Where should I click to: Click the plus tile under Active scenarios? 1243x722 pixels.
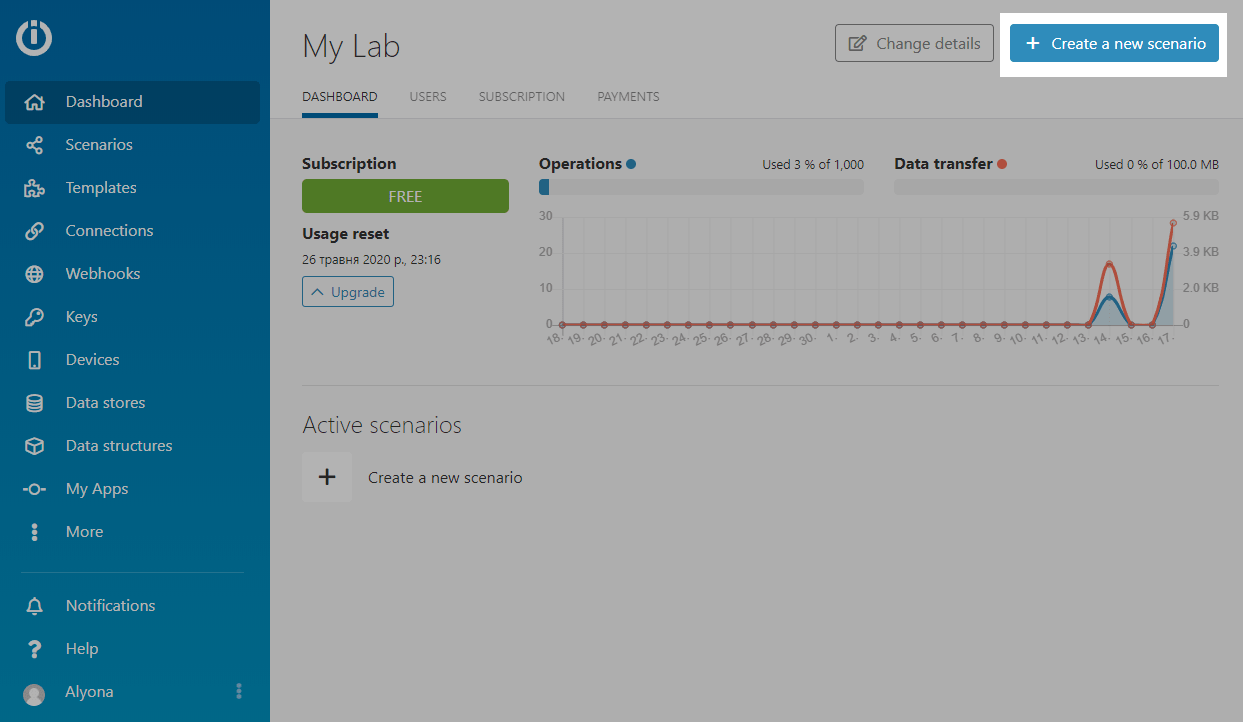coord(327,477)
